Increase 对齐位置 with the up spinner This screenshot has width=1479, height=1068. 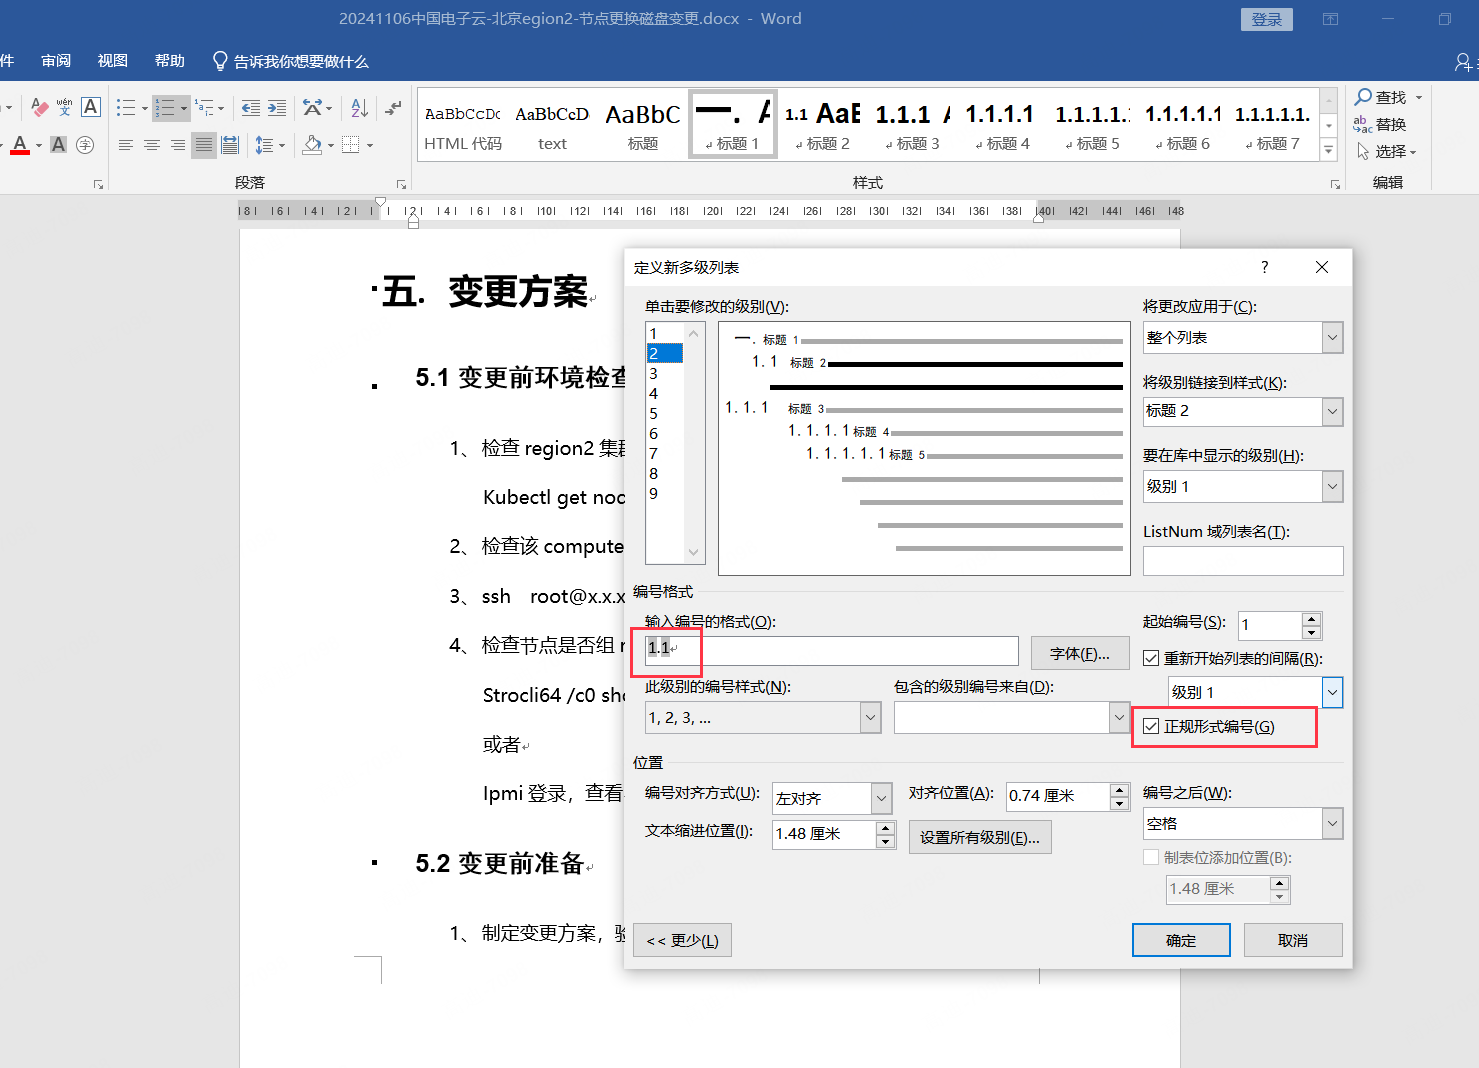click(1120, 791)
